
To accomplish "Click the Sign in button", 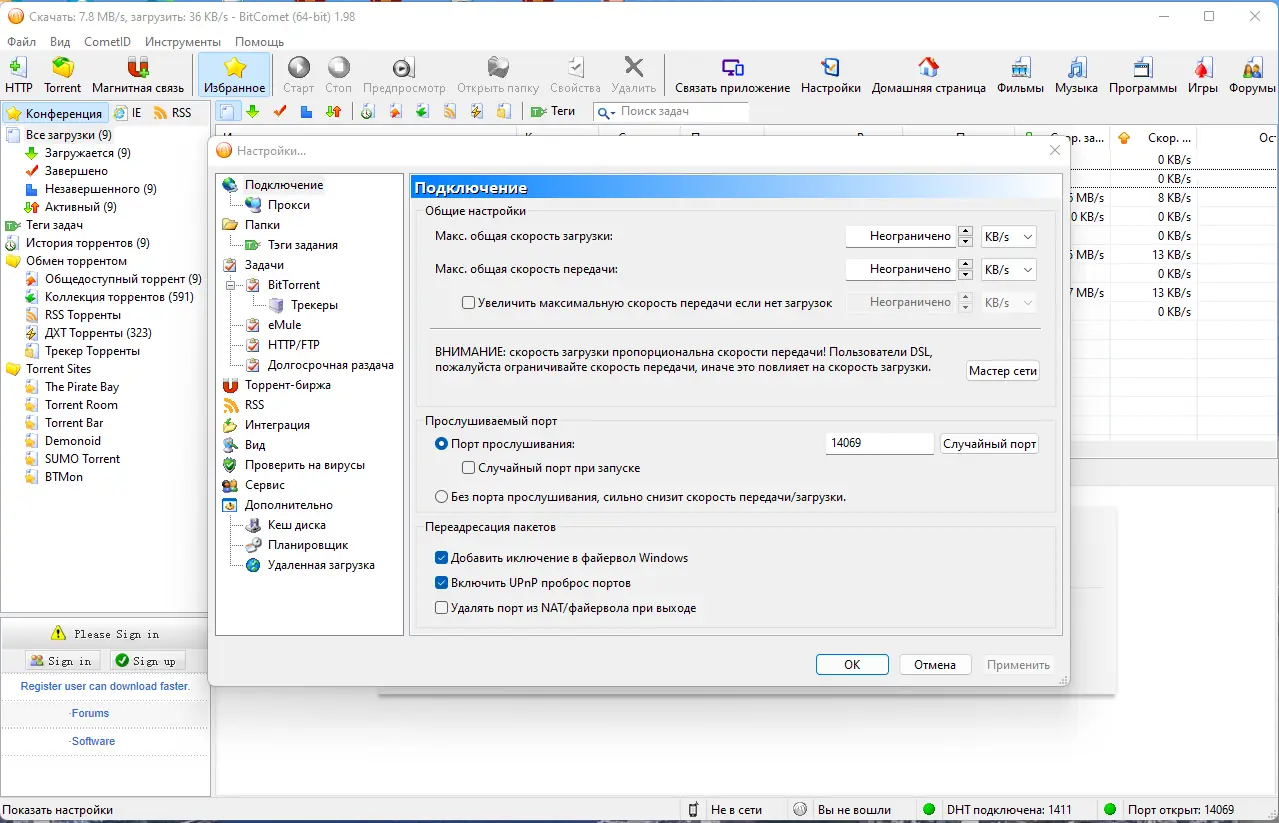I will (63, 661).
